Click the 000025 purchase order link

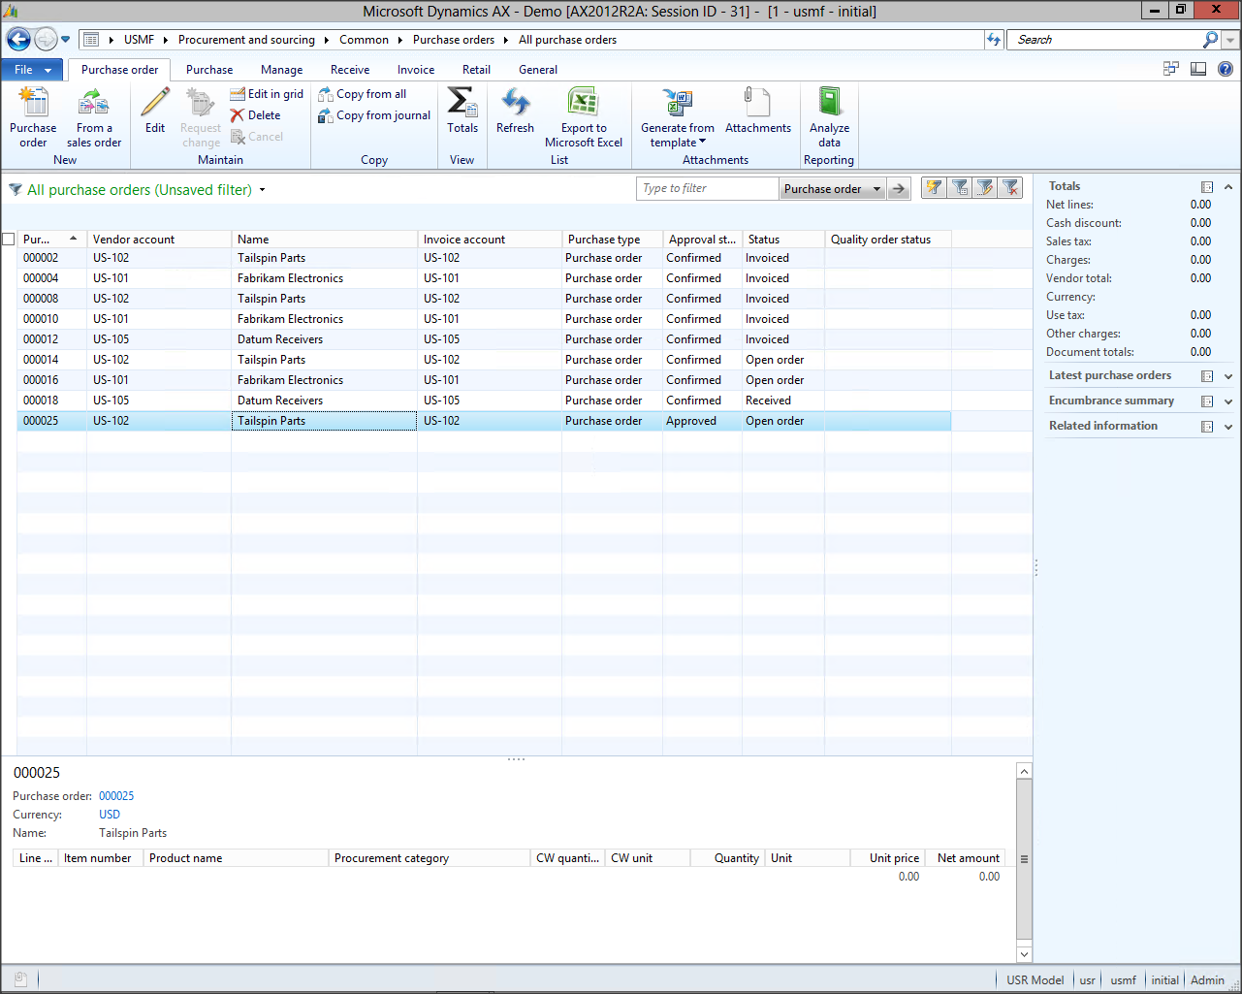coord(116,796)
